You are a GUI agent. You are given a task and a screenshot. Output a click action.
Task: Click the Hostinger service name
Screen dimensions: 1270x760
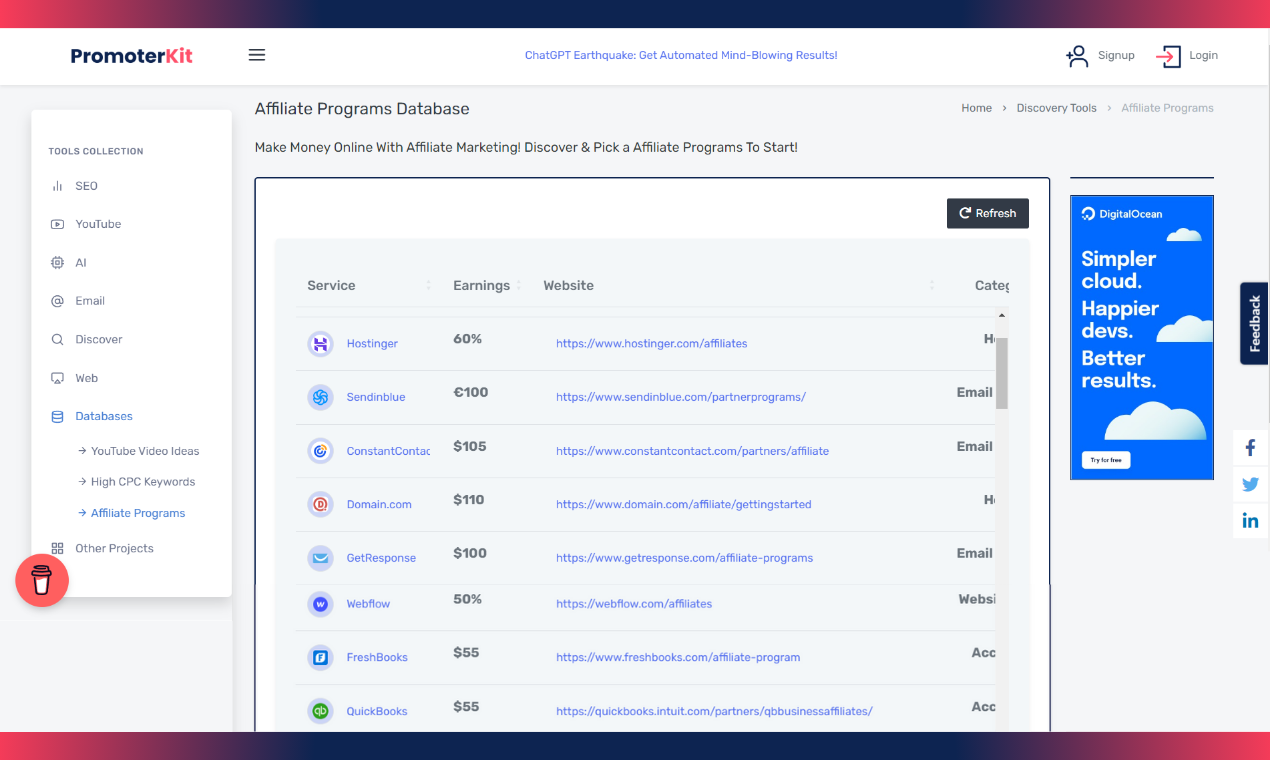[372, 344]
